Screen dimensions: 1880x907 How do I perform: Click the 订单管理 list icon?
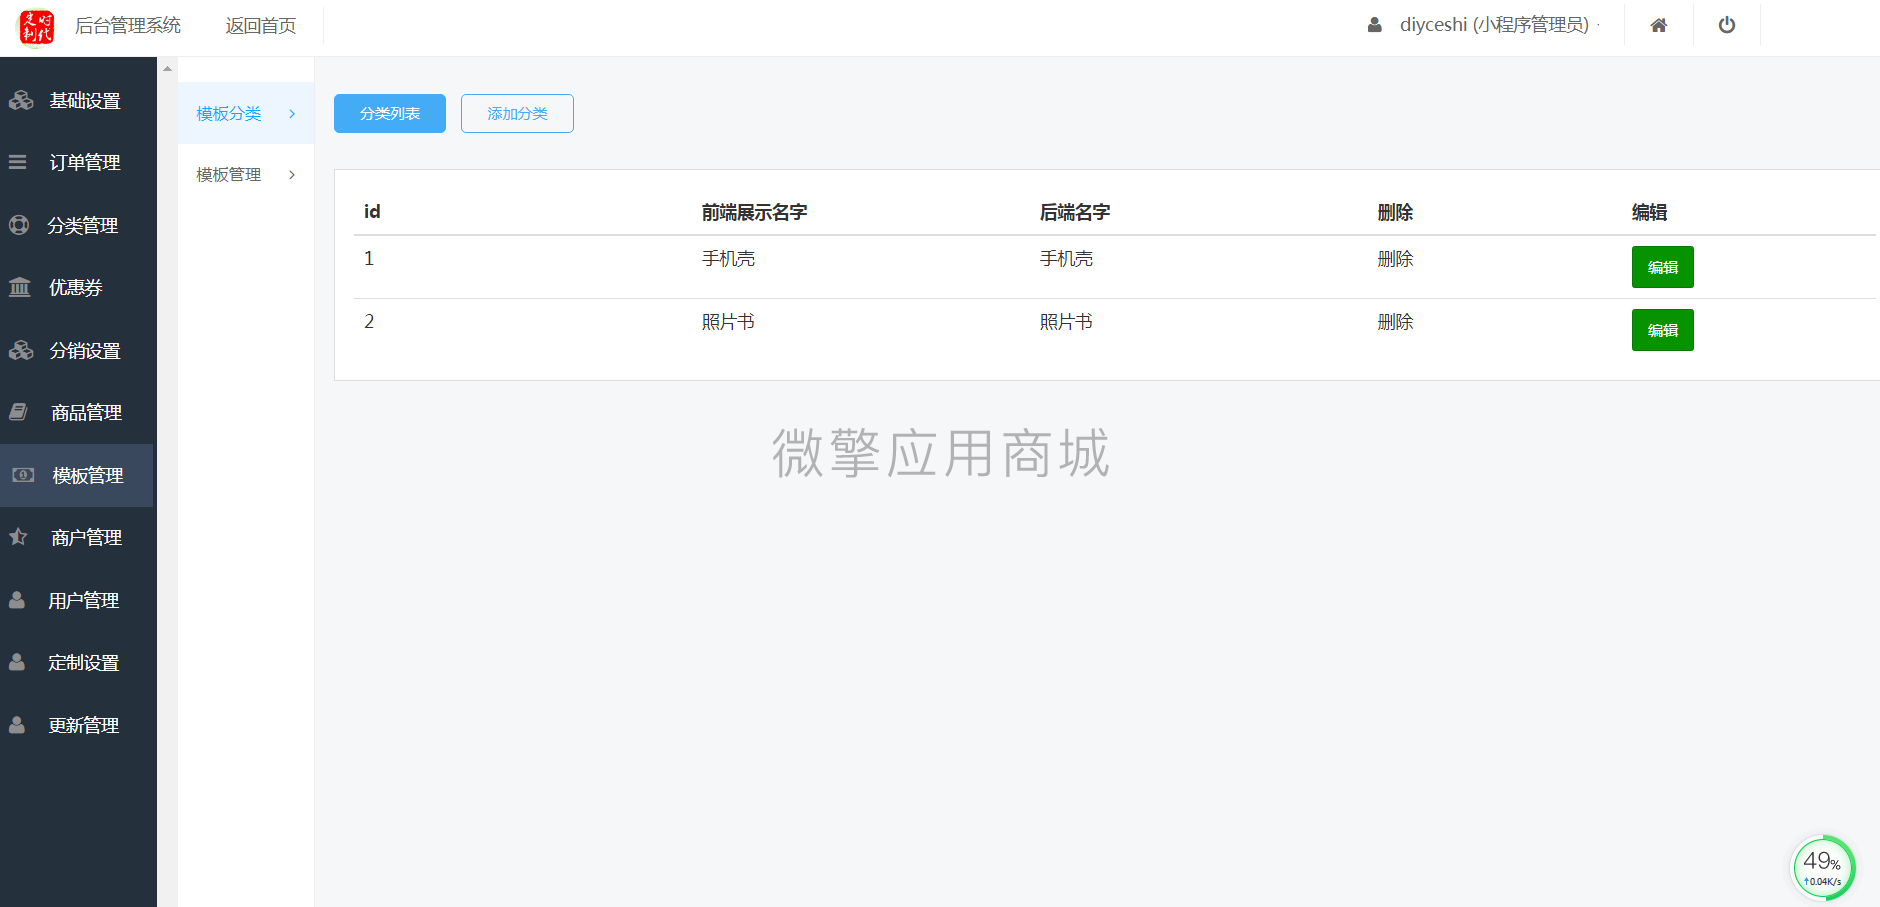[18, 162]
